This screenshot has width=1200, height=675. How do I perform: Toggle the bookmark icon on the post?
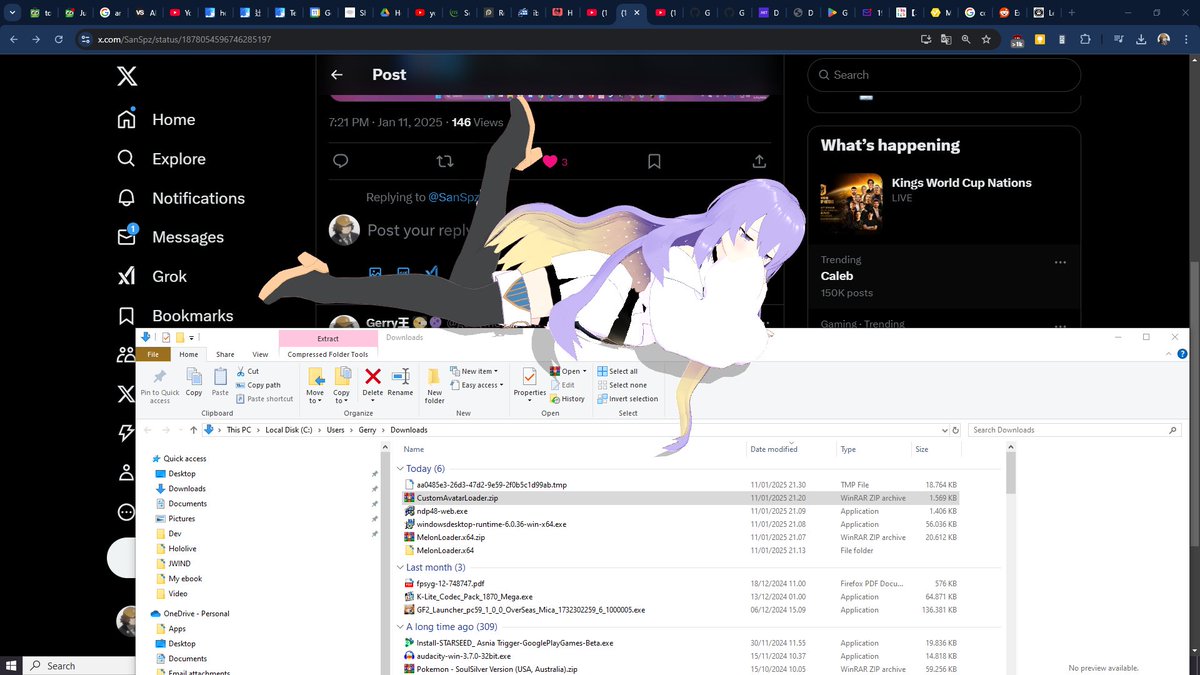click(x=654, y=161)
